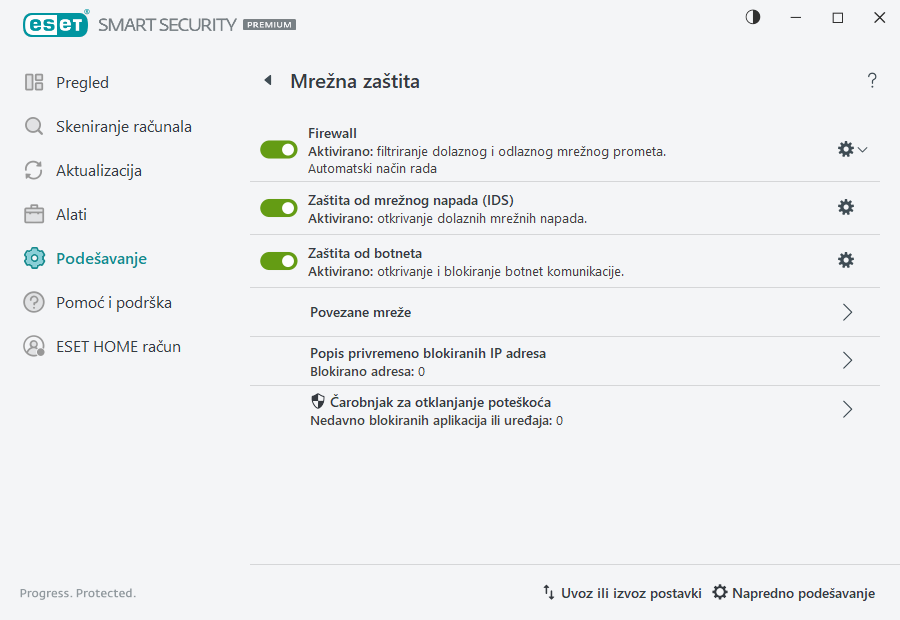Click Uvoz ili izvoz postavki
The width and height of the screenshot is (900, 620).
624,592
